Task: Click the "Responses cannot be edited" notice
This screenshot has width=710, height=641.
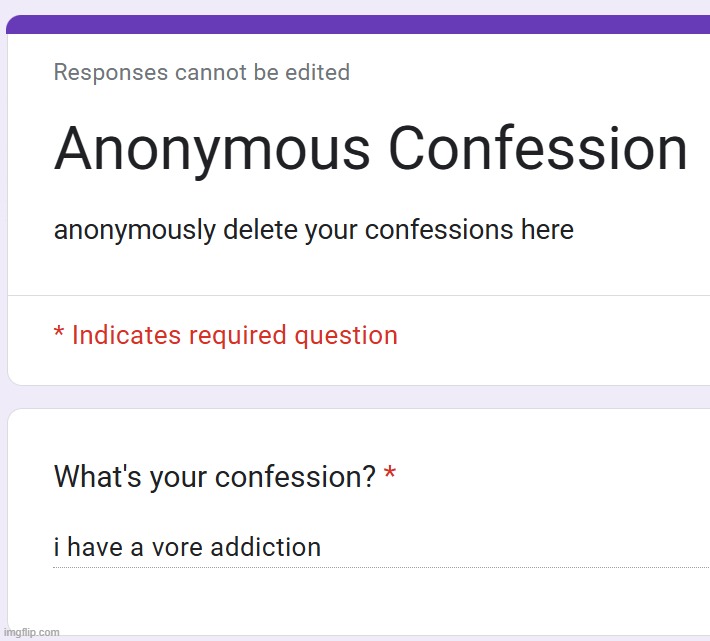Action: pos(201,72)
